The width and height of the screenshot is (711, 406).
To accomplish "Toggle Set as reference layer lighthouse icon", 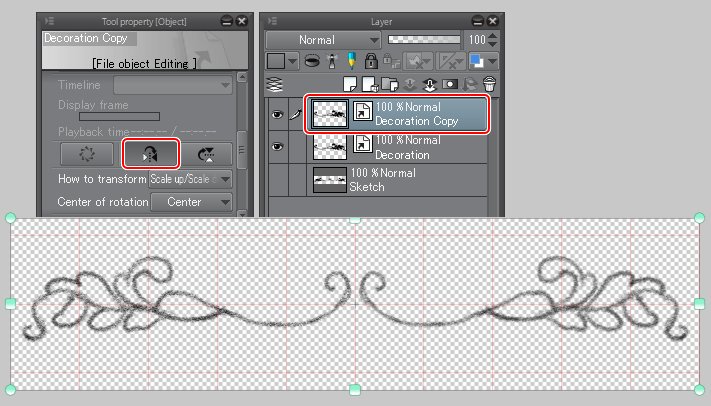I will (x=332, y=61).
